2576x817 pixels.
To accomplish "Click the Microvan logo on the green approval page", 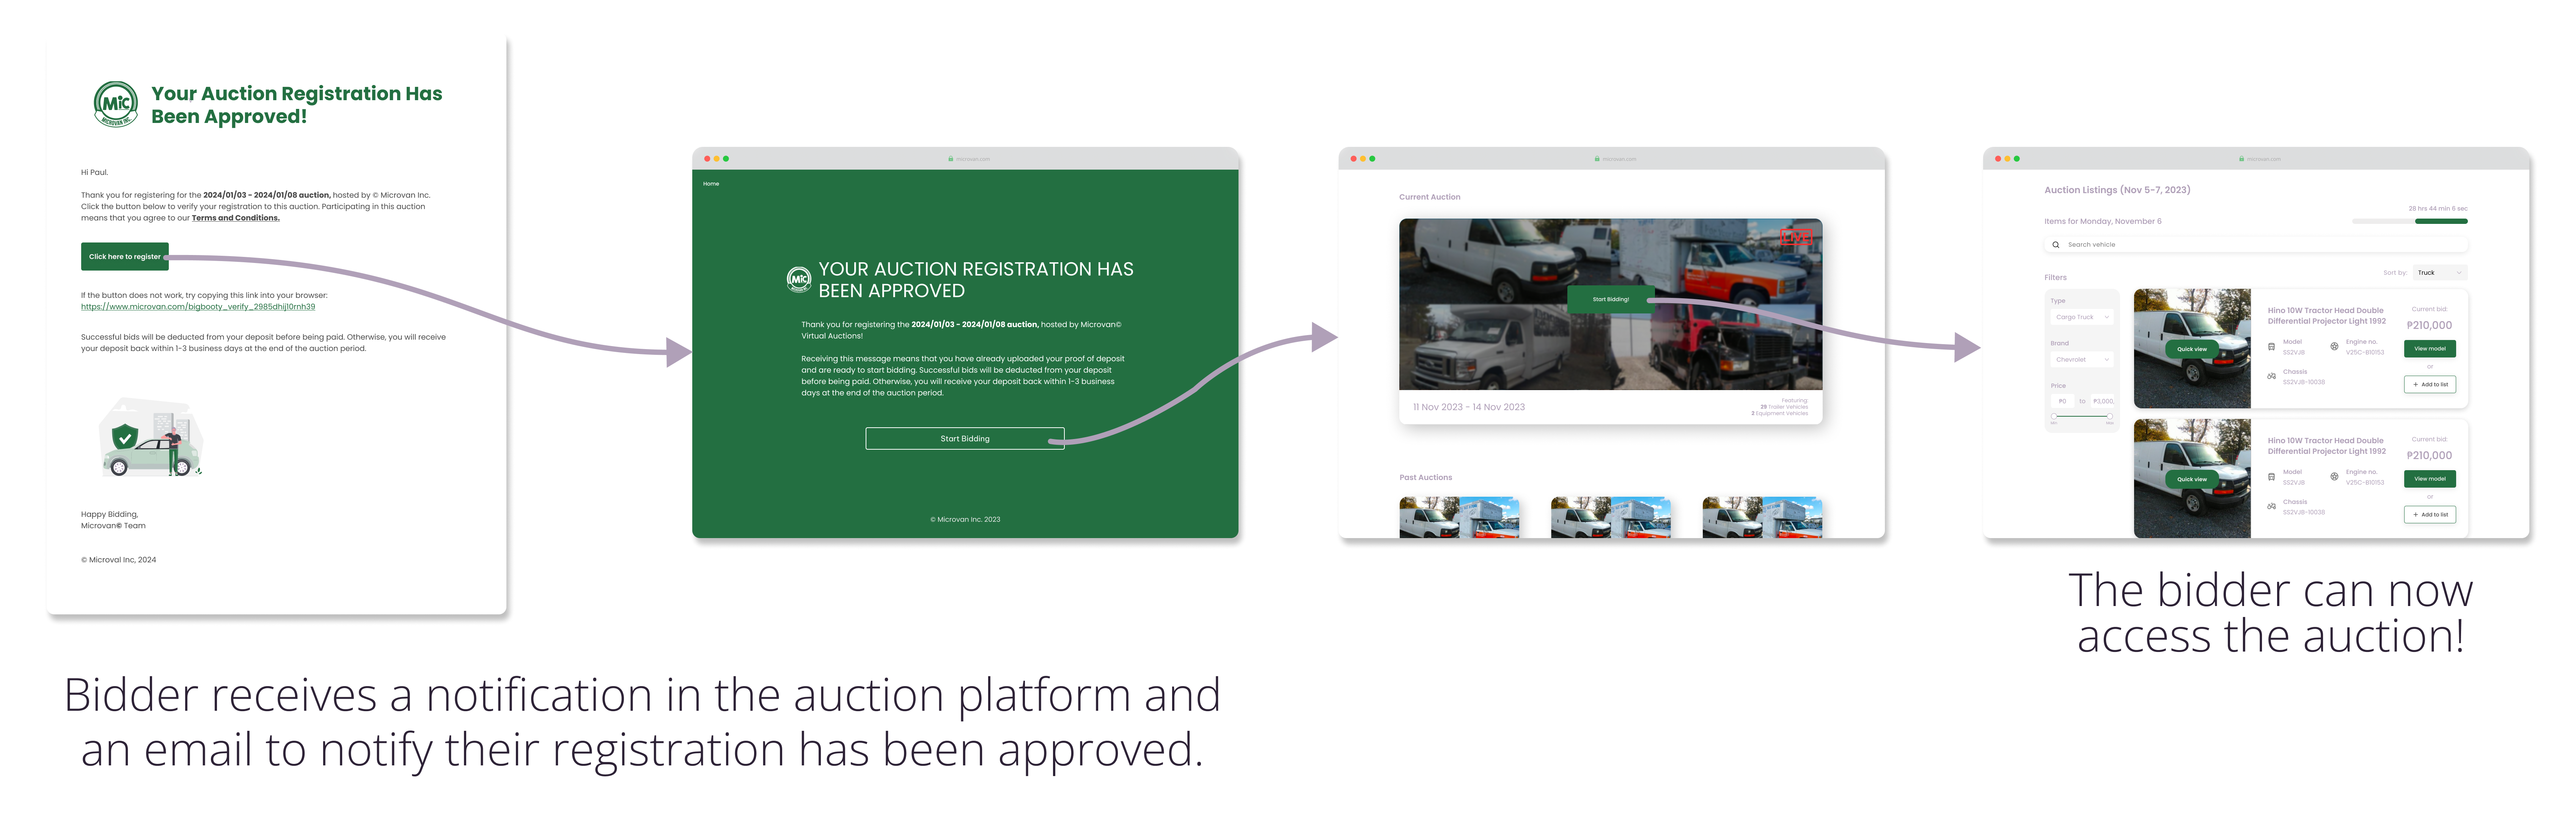I will [798, 280].
